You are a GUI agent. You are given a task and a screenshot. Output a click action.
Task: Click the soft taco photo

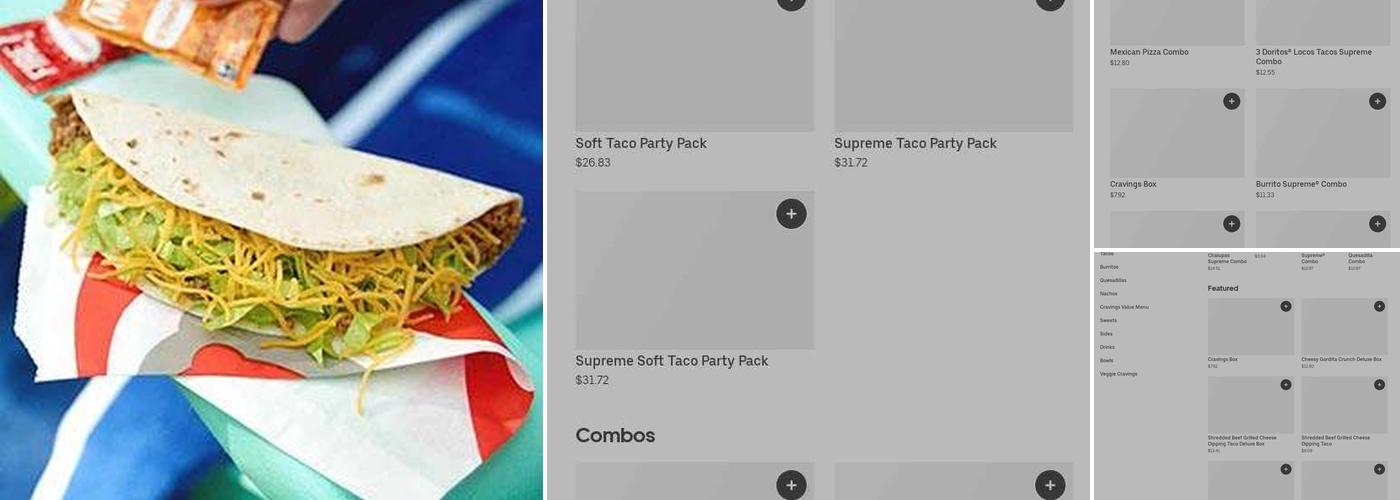click(271, 250)
